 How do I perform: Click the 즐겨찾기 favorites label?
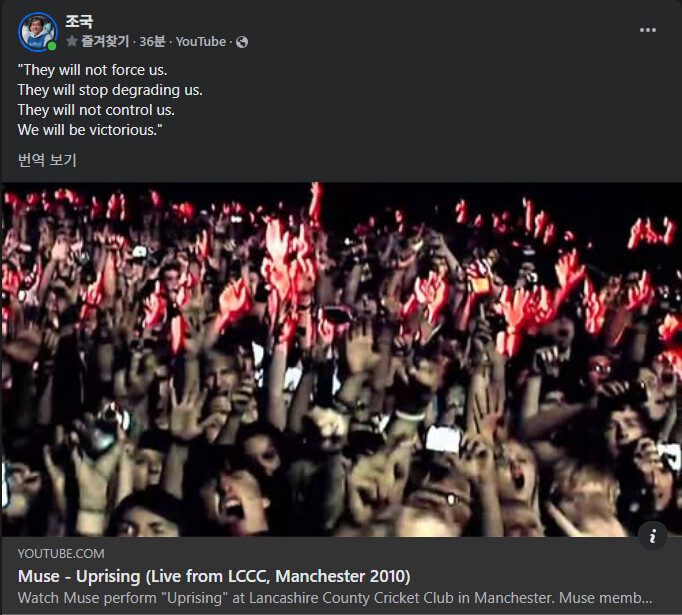[x=105, y=41]
